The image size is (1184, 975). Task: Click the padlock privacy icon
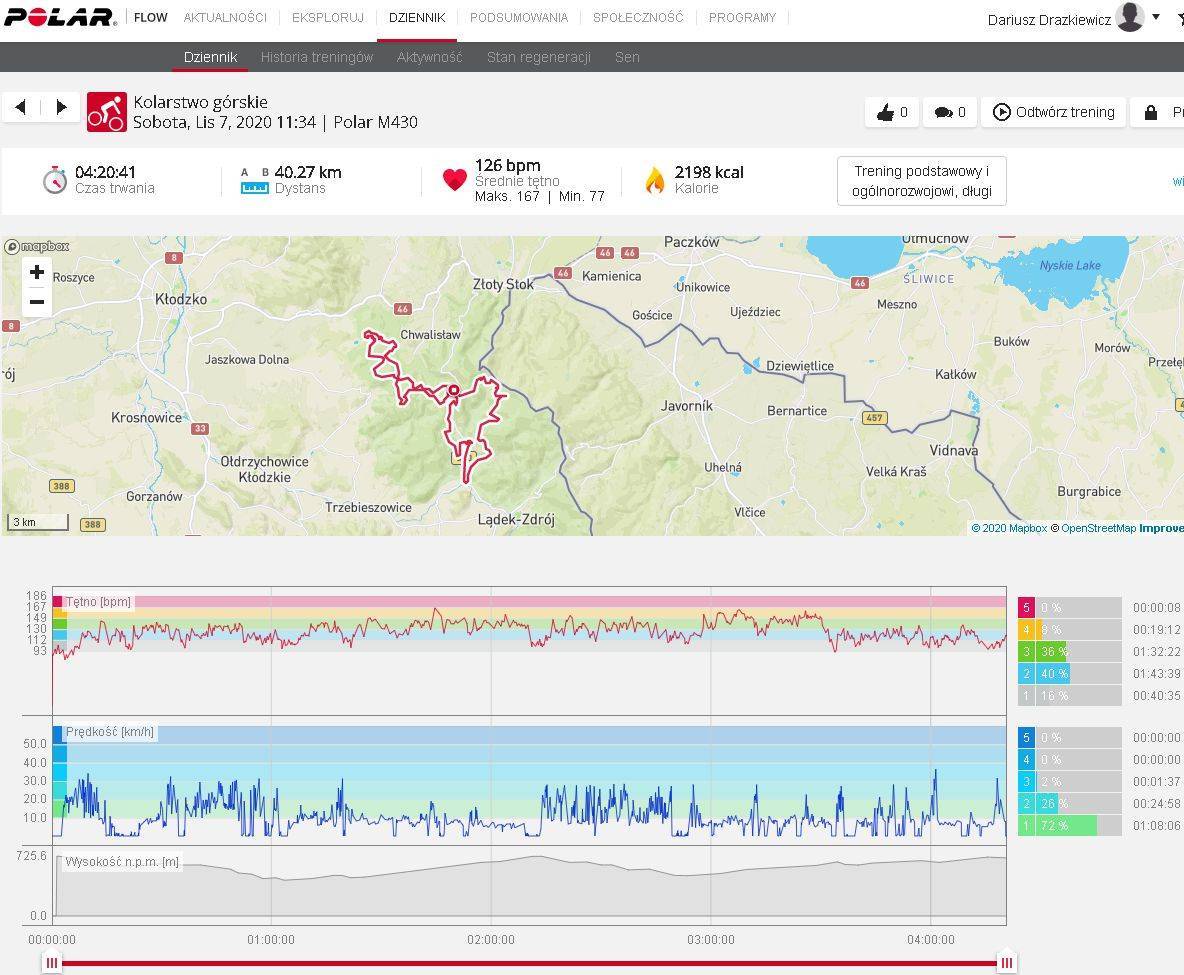tap(1151, 112)
